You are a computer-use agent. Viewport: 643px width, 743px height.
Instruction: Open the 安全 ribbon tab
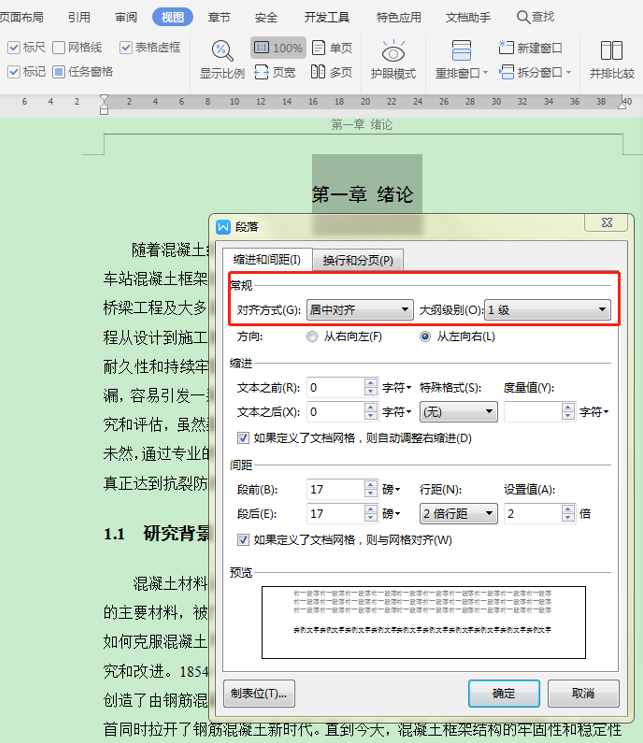pyautogui.click(x=266, y=17)
